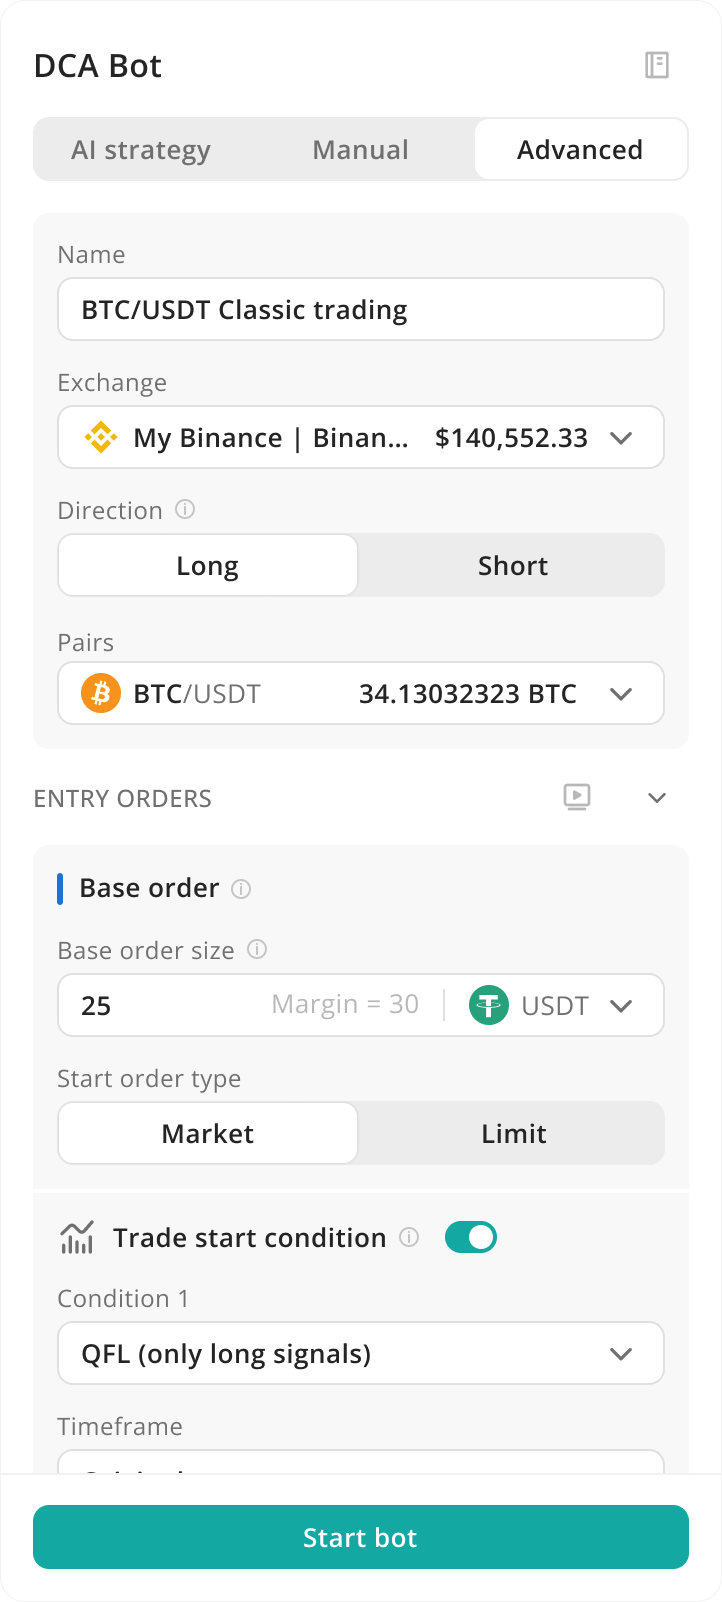
Task: Open the Base order size info tooltip icon
Action: [x=257, y=949]
